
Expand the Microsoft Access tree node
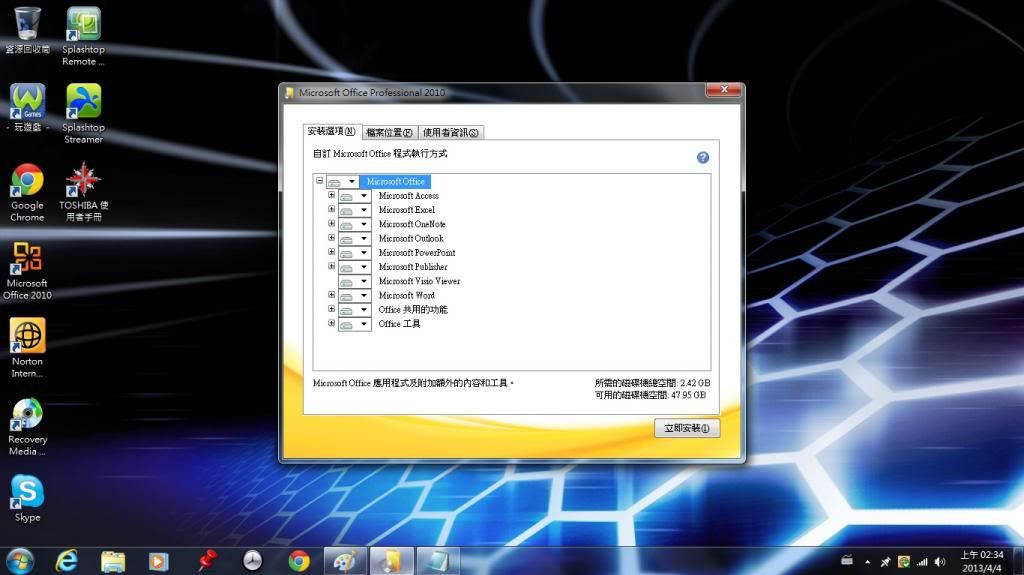(331, 195)
